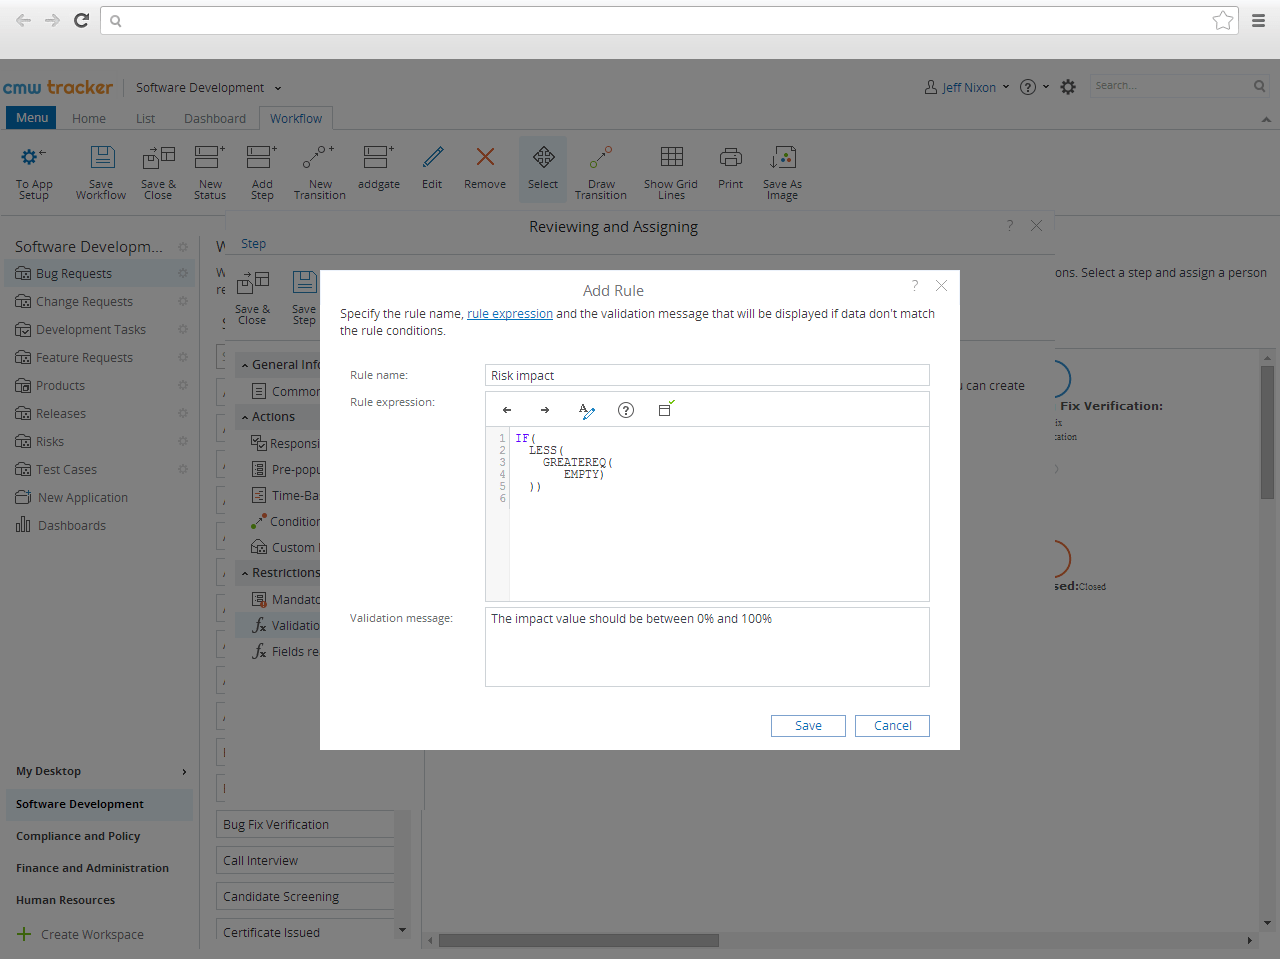Click the Draw Transition tool
The height and width of the screenshot is (959, 1280).
(601, 173)
